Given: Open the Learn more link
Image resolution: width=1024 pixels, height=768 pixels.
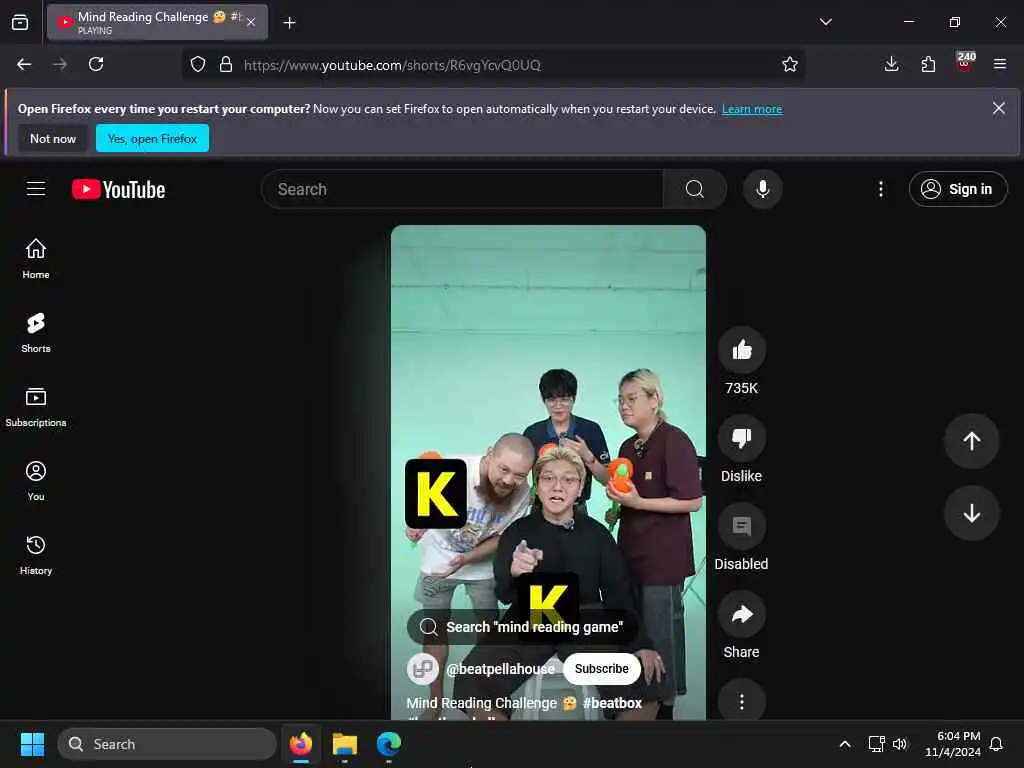Looking at the screenshot, I should tap(752, 109).
